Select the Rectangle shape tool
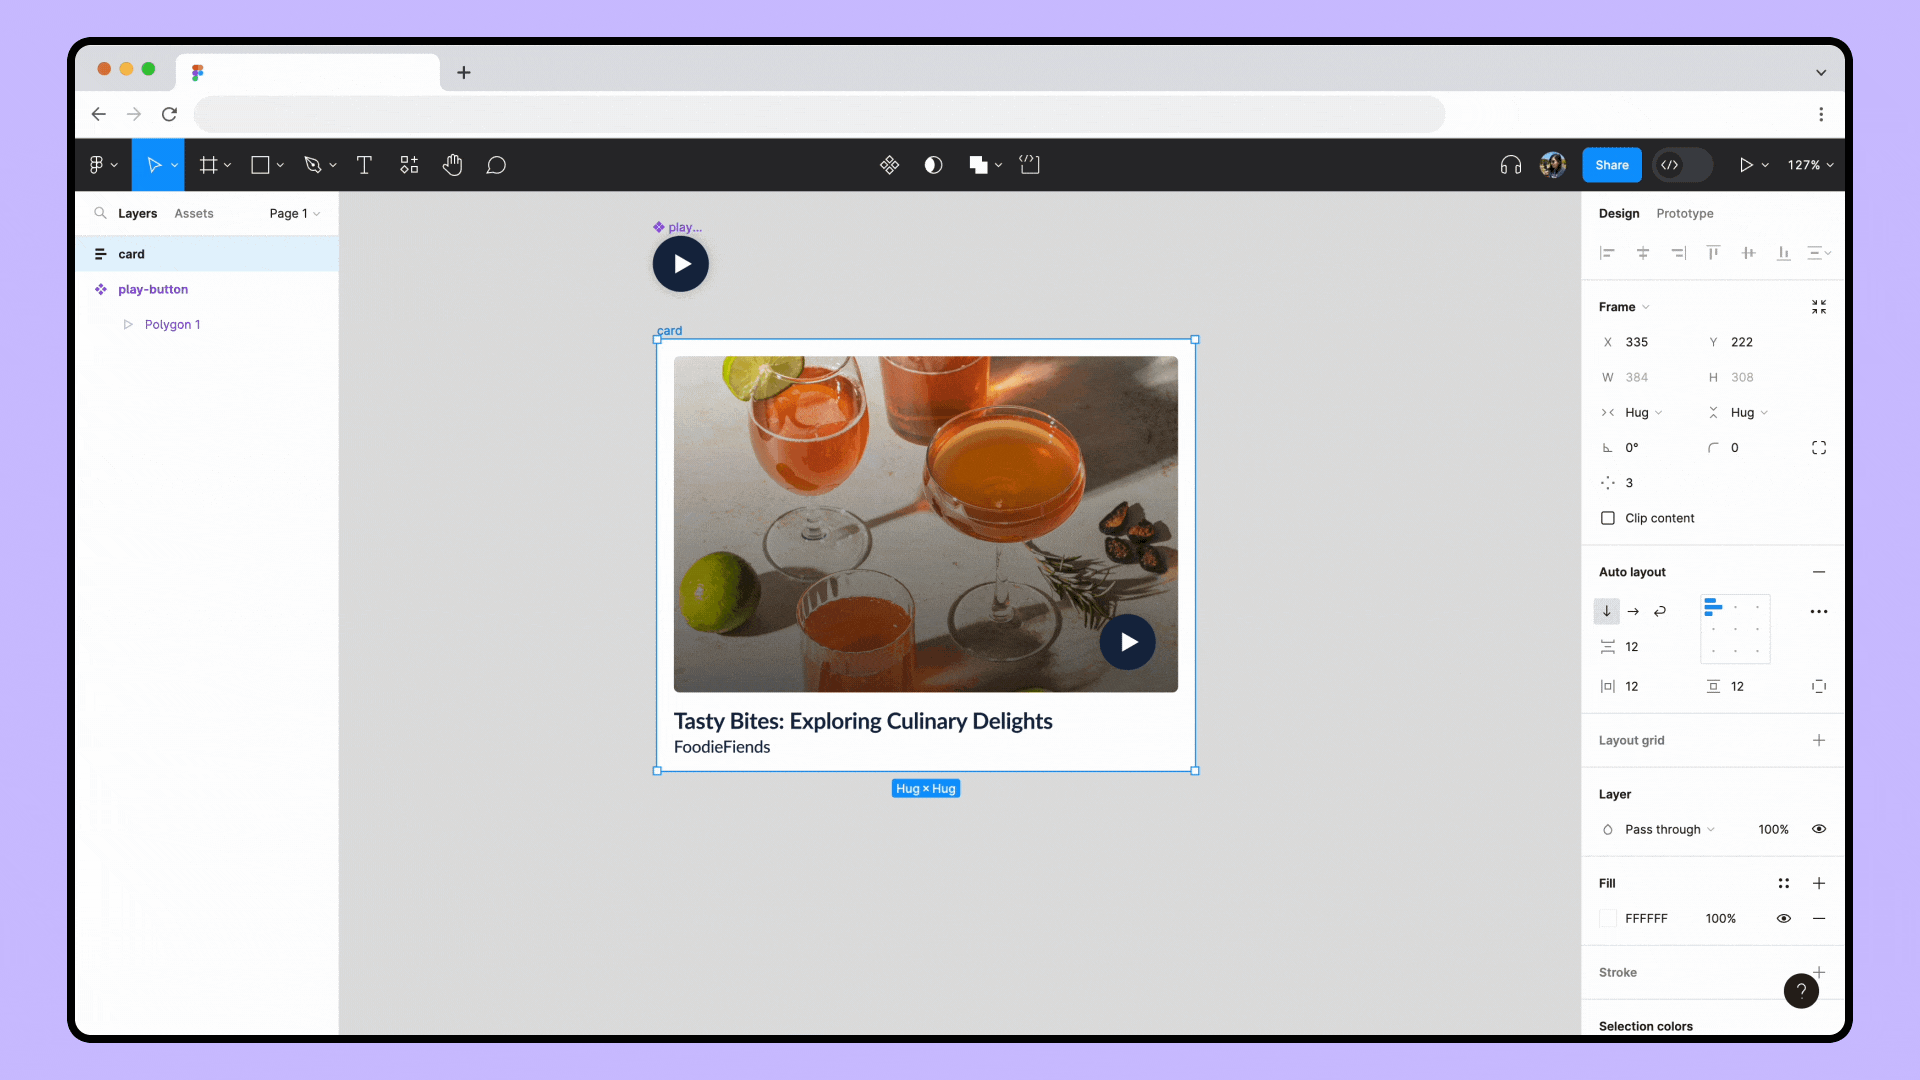 [x=261, y=164]
